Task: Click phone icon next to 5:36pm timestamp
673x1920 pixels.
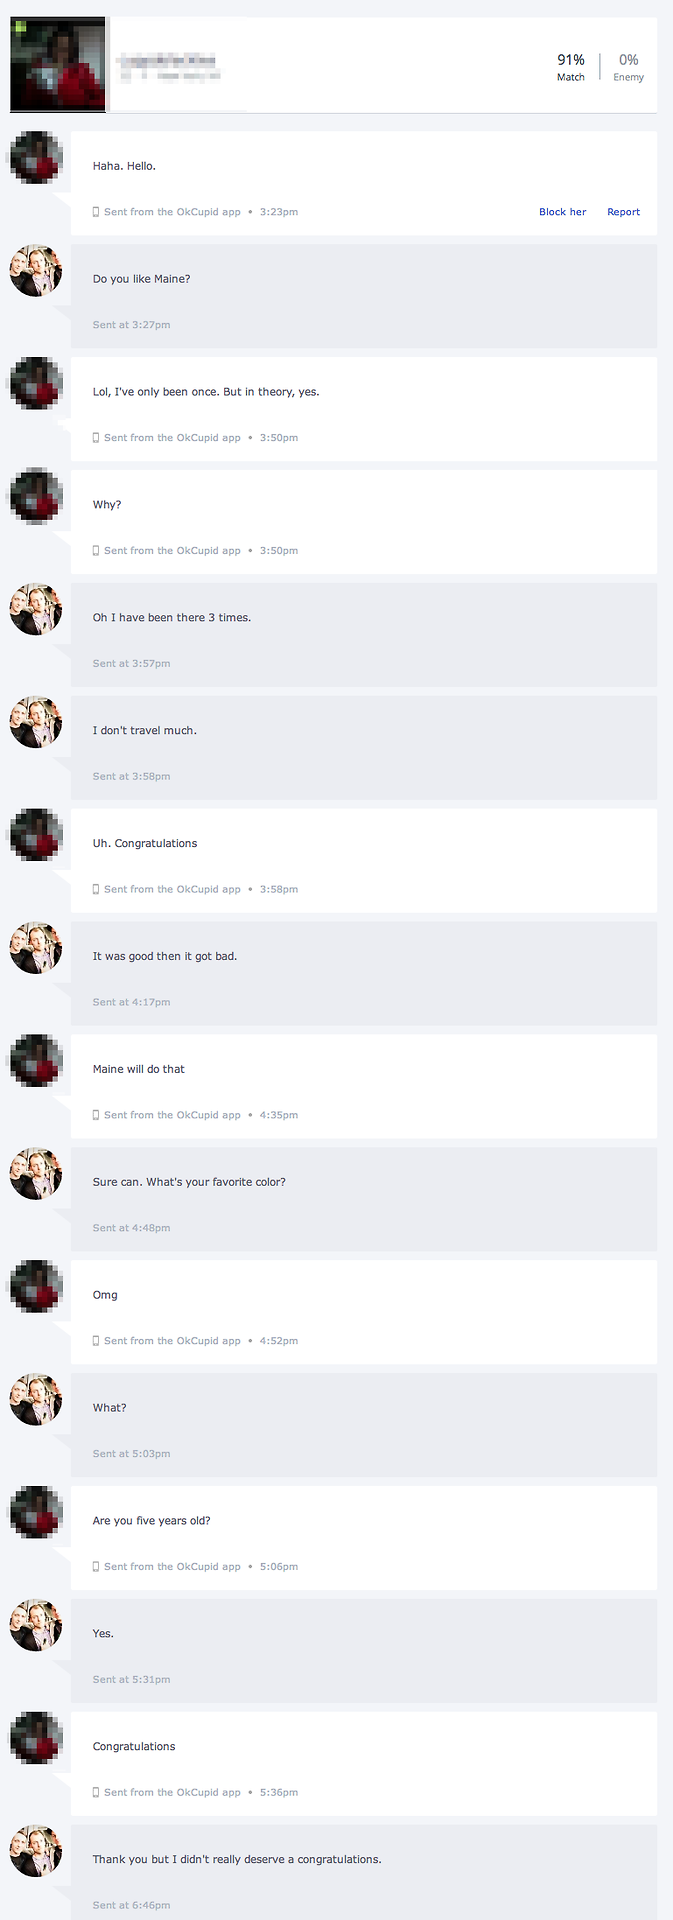Action: point(96,1792)
